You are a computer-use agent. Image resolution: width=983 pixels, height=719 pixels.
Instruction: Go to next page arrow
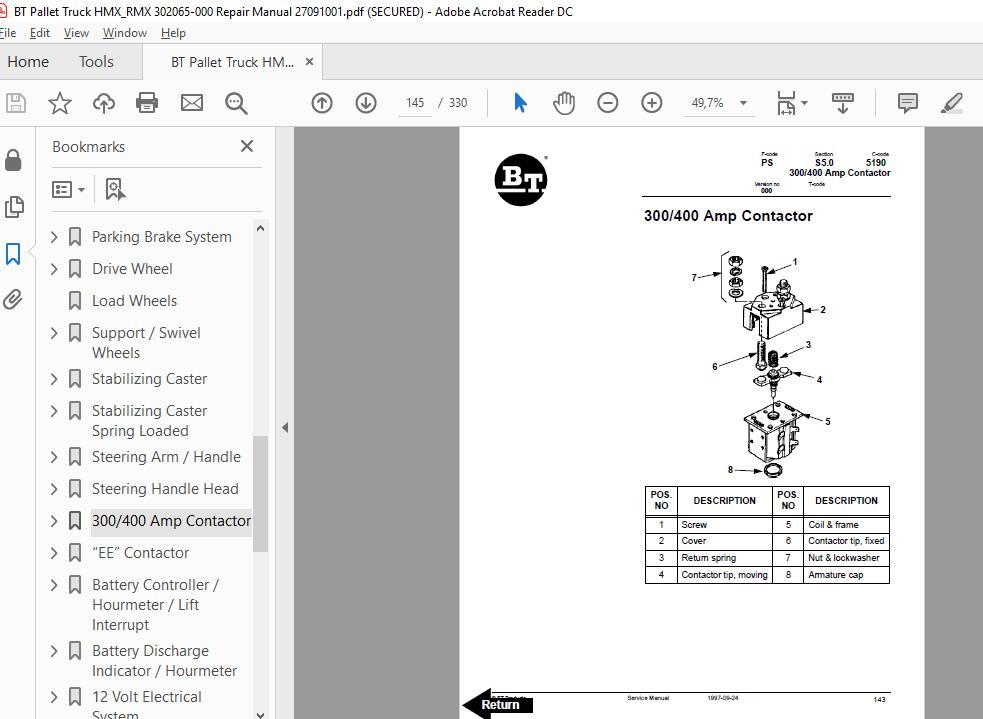click(x=365, y=103)
